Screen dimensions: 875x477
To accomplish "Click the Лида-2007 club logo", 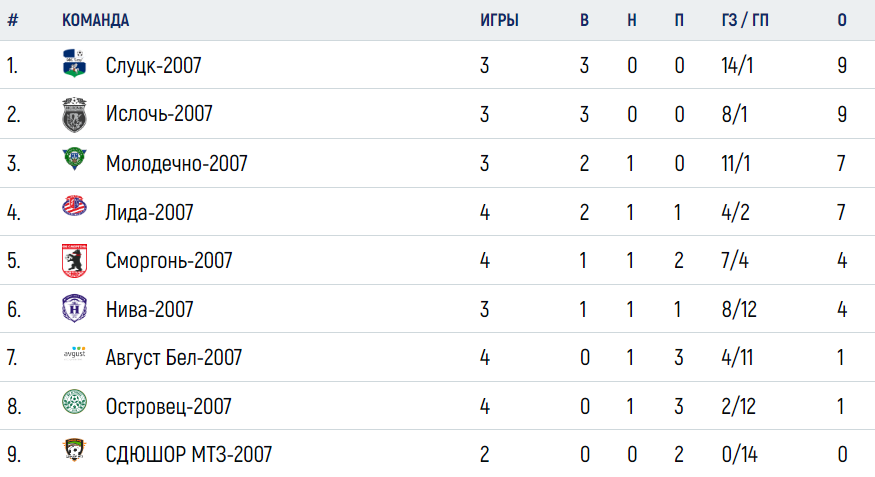I will [x=74, y=206].
